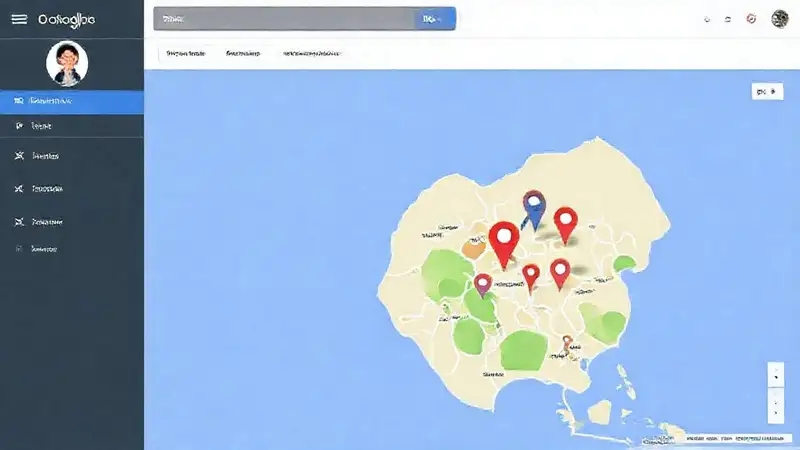Viewport: 800px width, 450px height.
Task: Select the red pin right of blue pin
Action: [x=565, y=225]
